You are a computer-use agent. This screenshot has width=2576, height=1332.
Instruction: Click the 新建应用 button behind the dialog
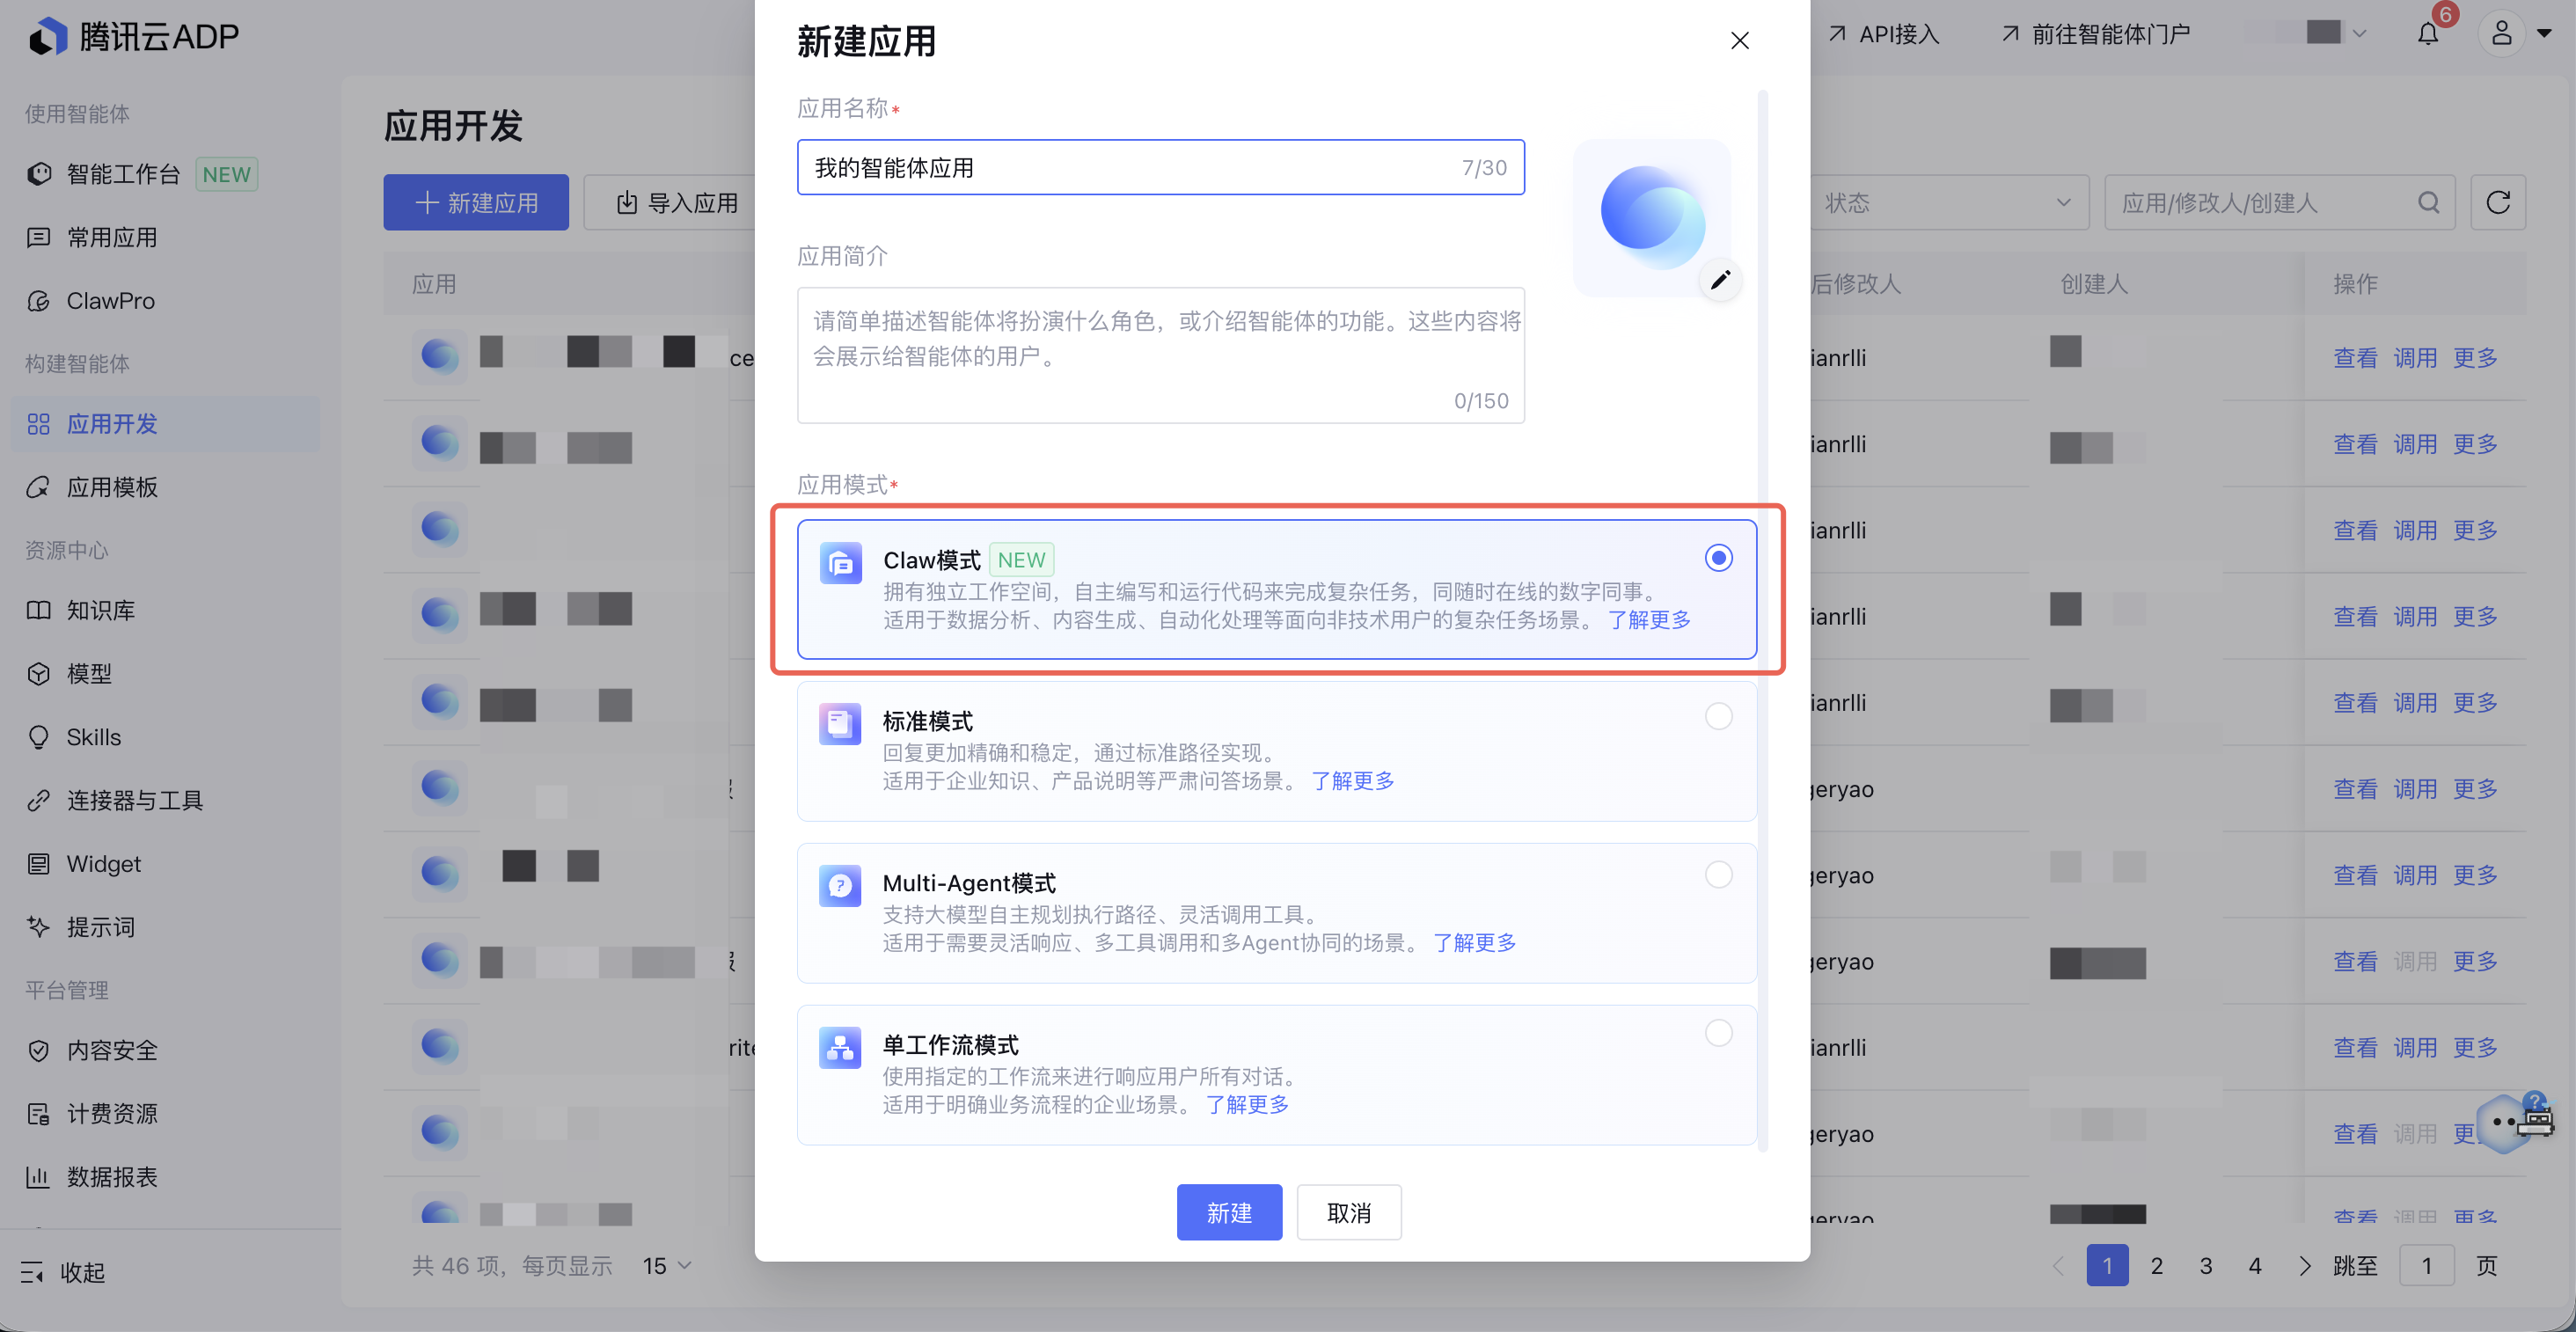[476, 203]
